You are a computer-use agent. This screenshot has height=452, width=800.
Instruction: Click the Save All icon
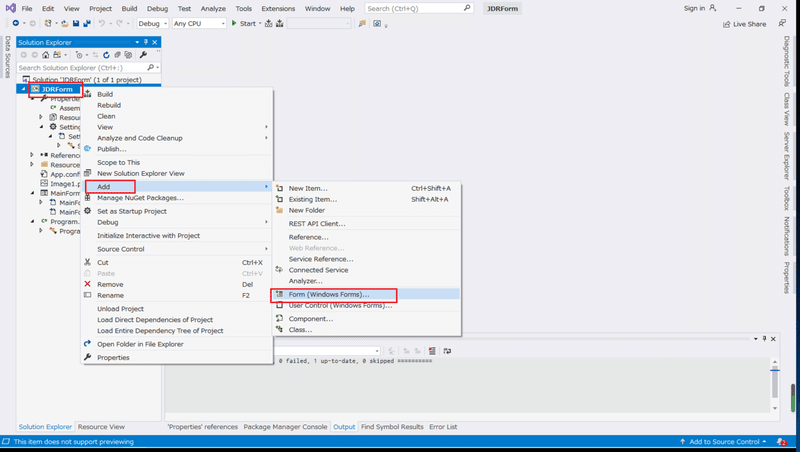[87, 23]
